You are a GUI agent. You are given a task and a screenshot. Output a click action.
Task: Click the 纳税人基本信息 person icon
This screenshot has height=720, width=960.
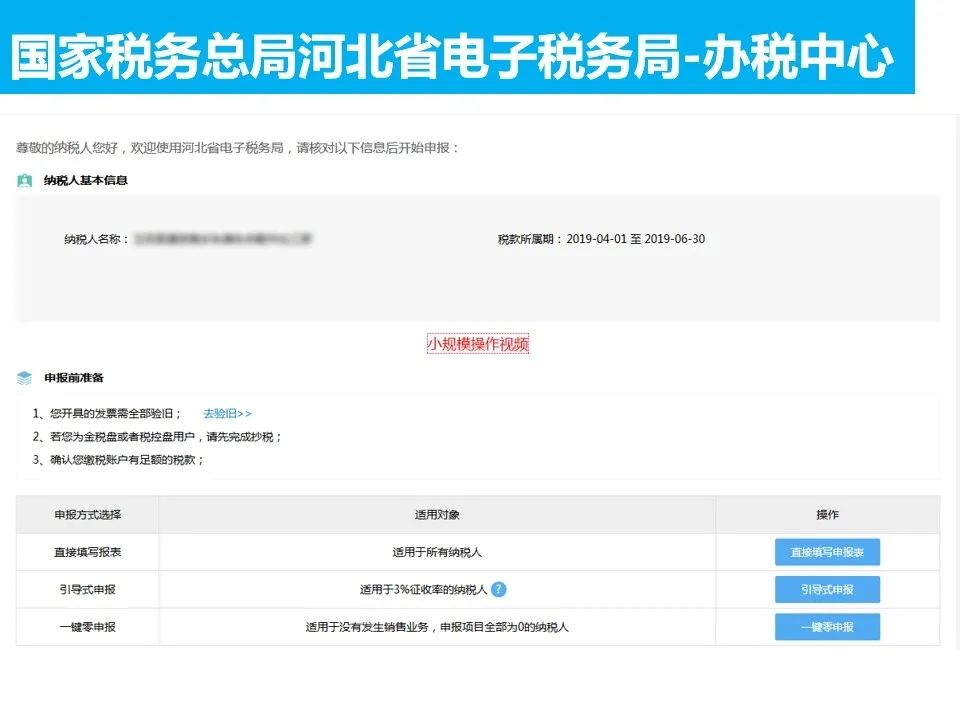click(24, 181)
